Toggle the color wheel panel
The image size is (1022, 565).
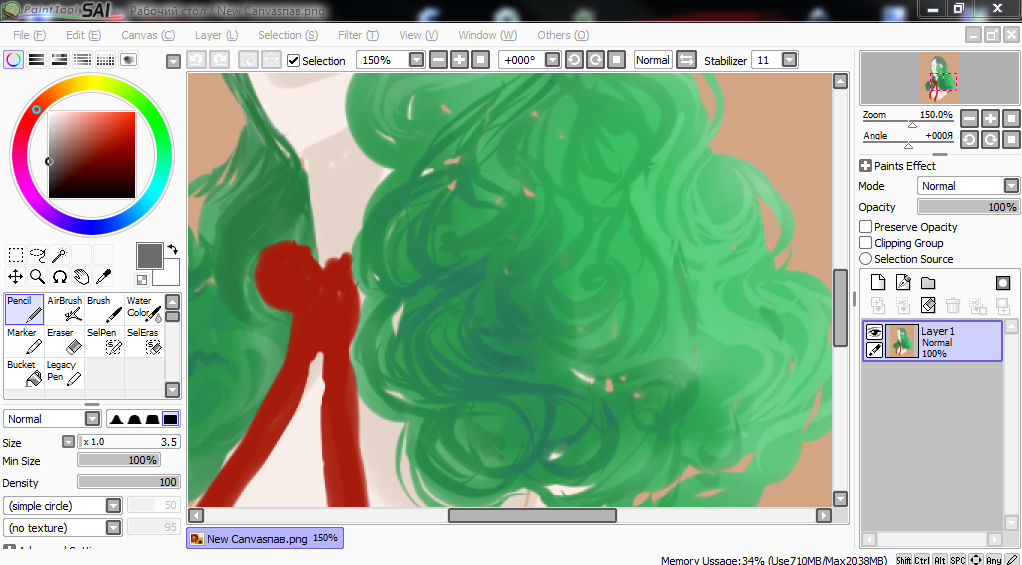[13, 60]
